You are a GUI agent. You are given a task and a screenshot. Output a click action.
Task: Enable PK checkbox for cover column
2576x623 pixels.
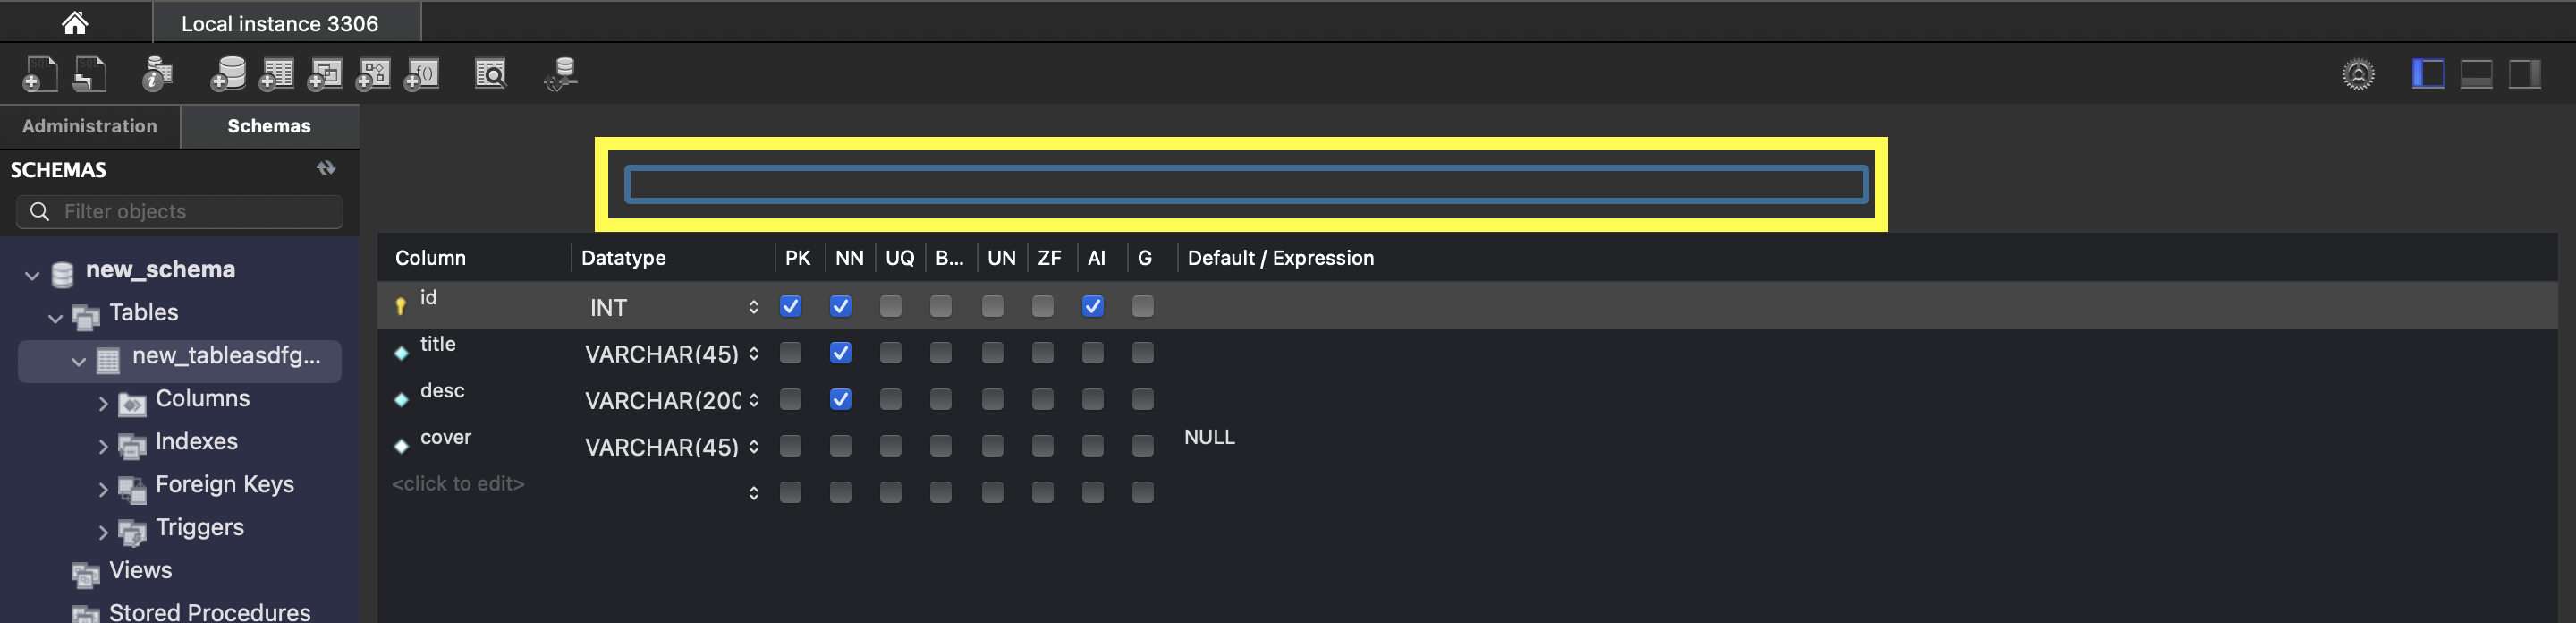click(x=790, y=446)
